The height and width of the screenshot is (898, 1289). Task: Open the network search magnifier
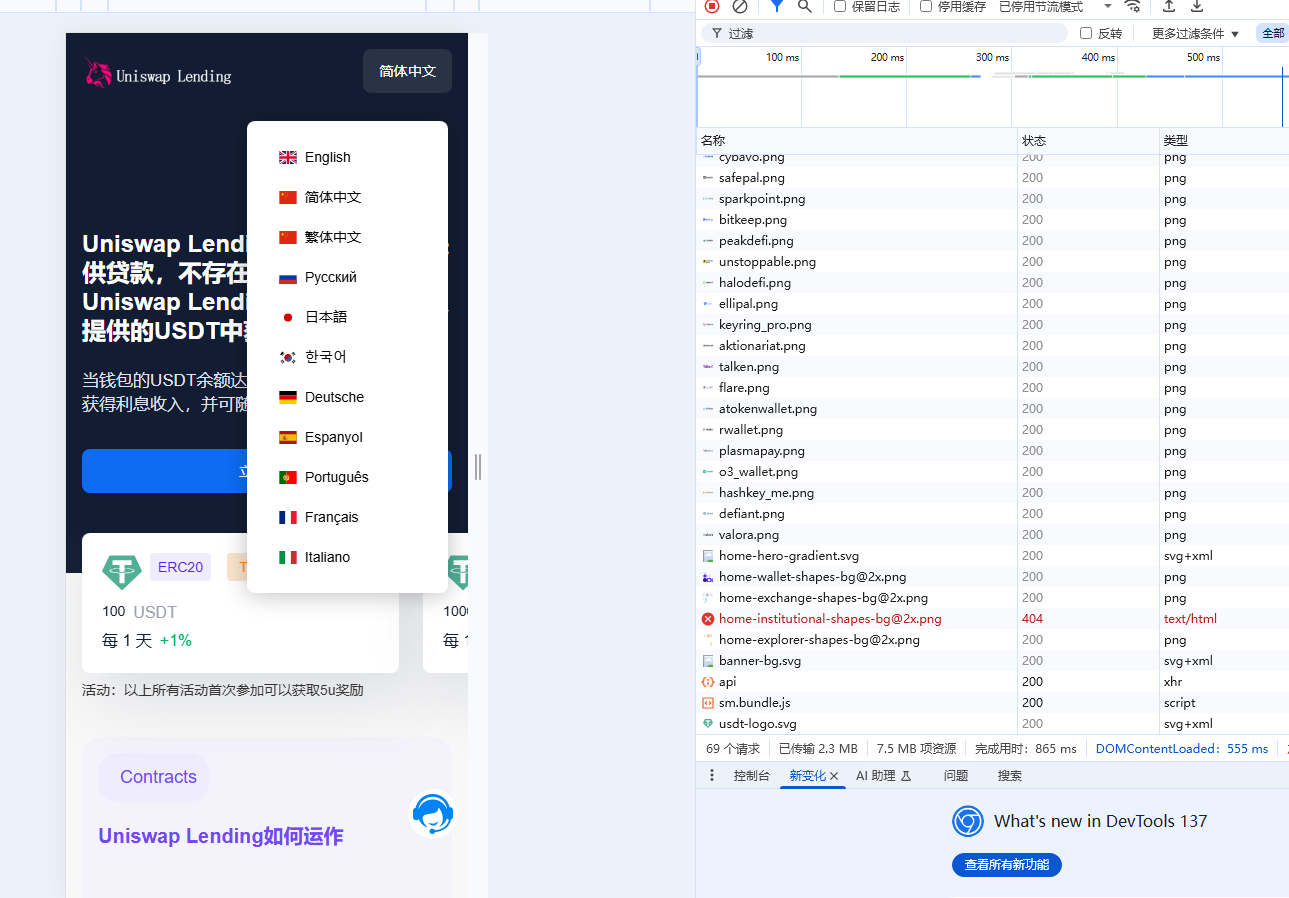805,6
